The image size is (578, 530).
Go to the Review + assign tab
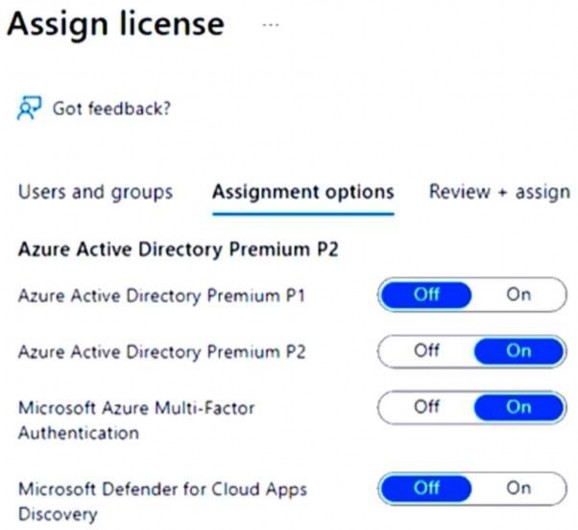[x=499, y=192]
